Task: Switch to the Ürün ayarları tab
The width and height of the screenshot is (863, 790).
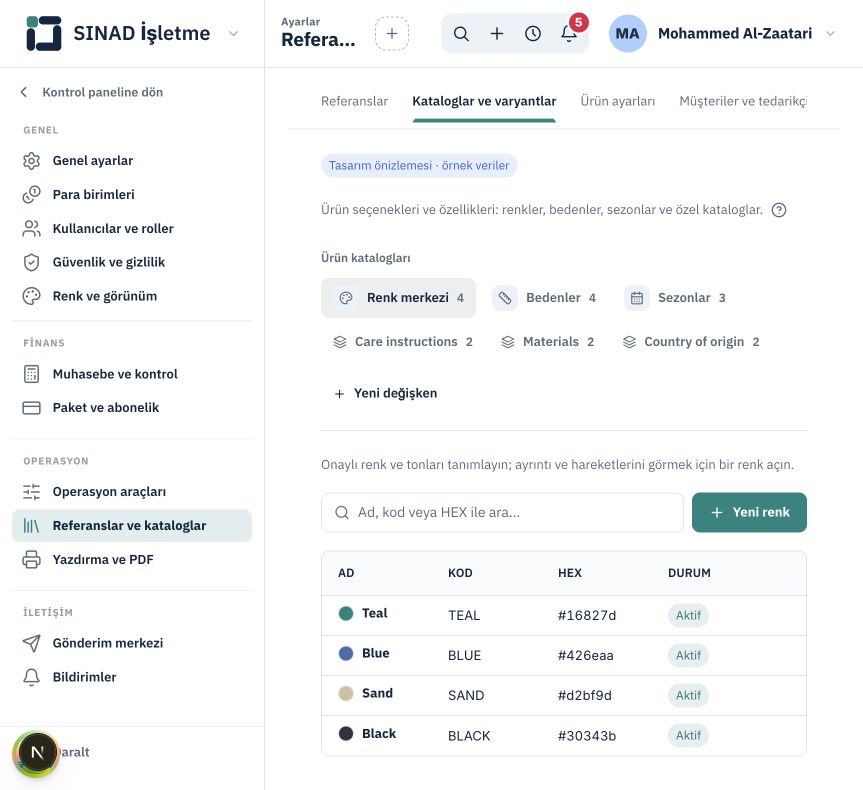Action: pos(618,101)
